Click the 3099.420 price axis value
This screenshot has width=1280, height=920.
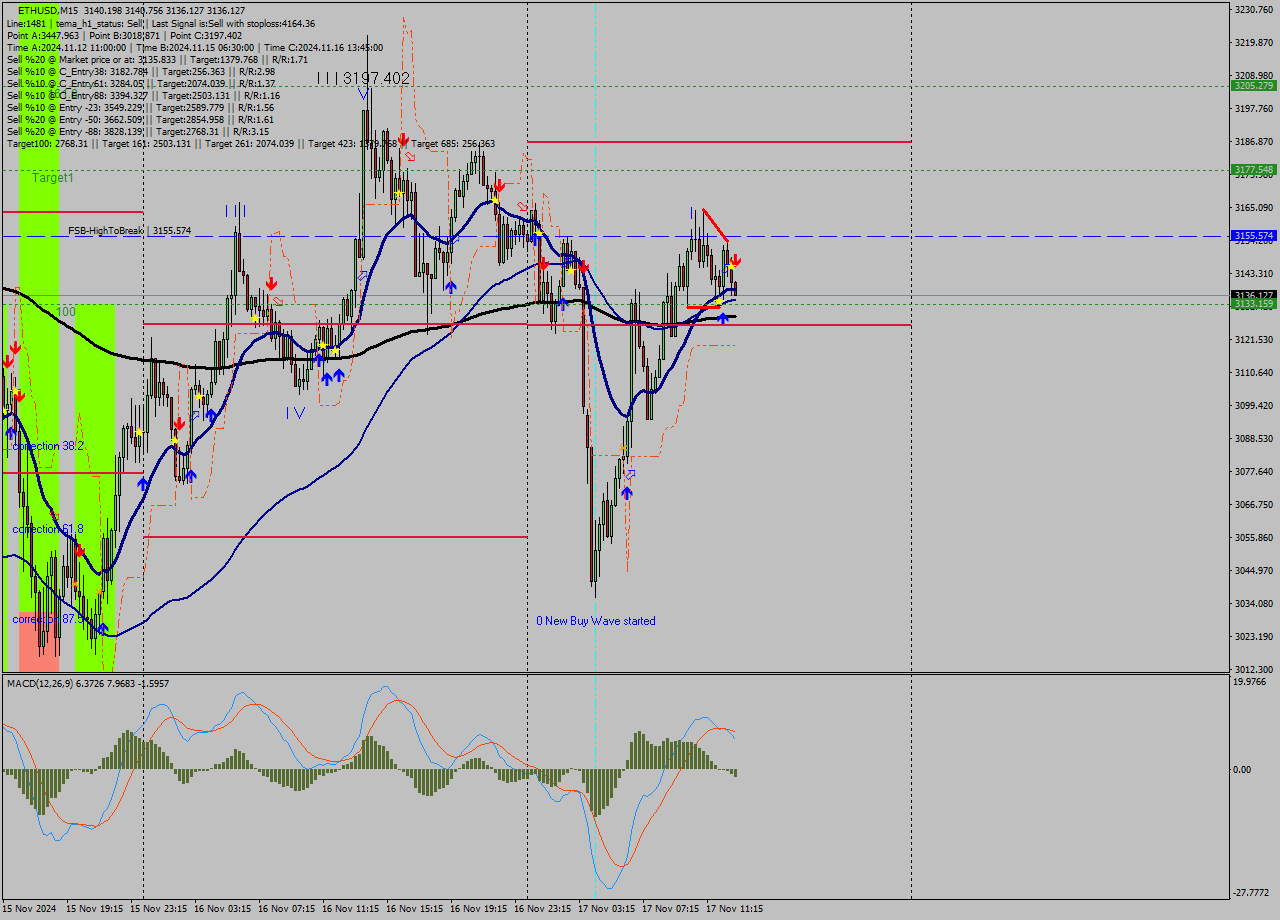pyautogui.click(x=1254, y=406)
